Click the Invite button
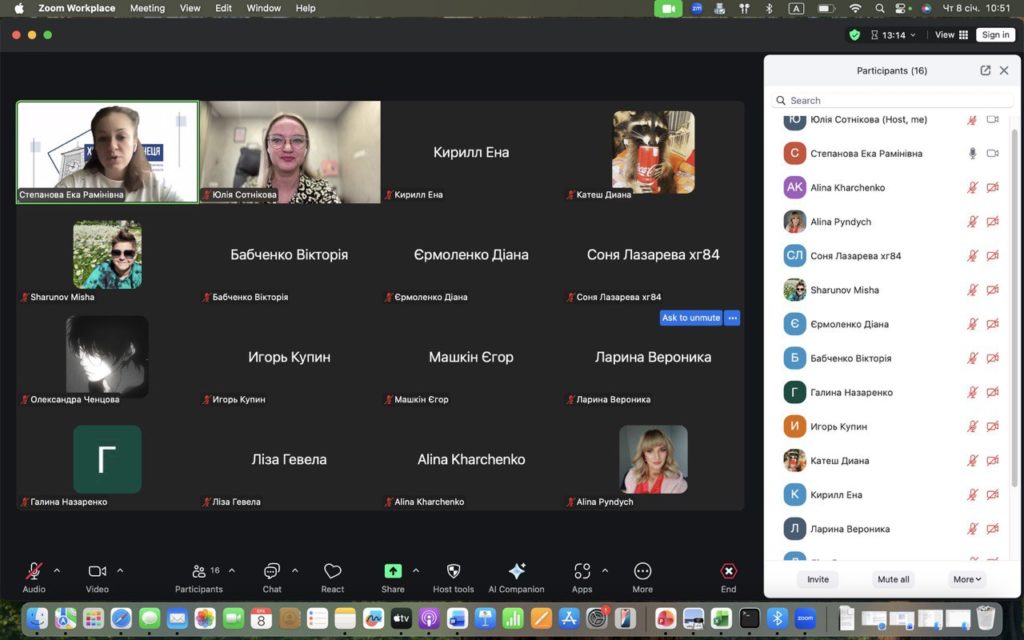Screen dimensions: 1024x640 [x=818, y=579]
